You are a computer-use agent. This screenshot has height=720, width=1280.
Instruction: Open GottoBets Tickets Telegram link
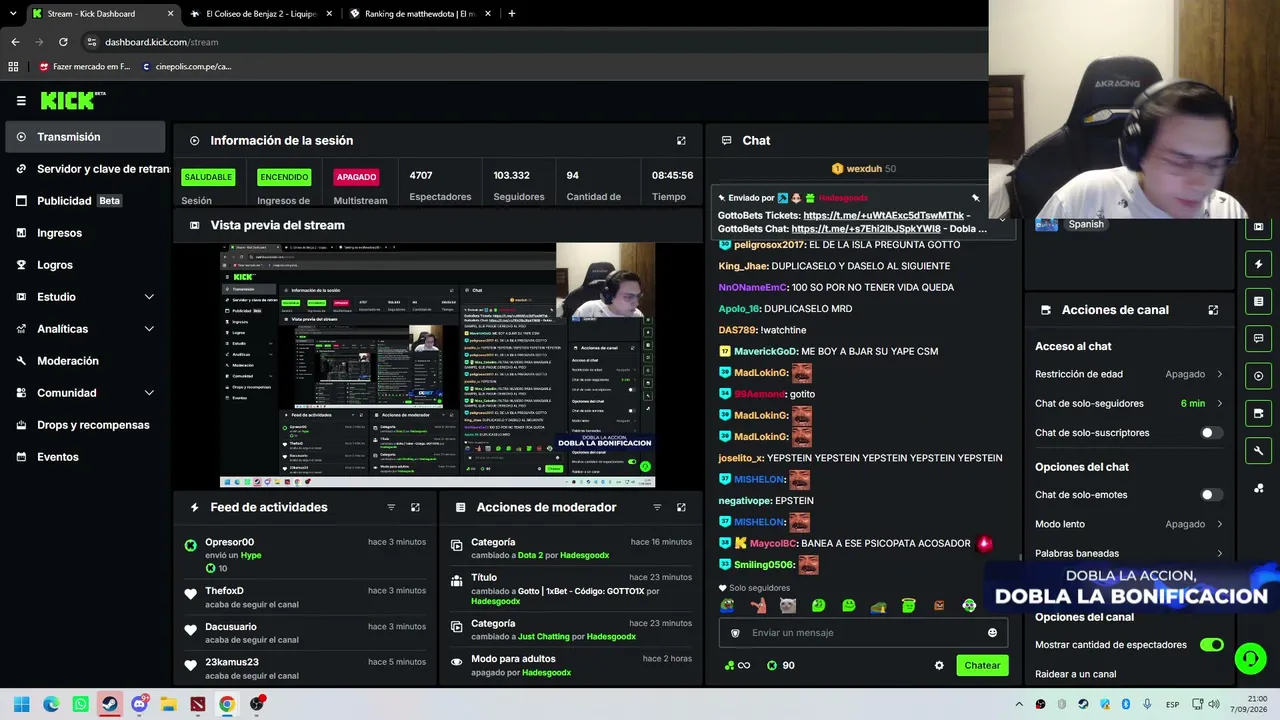coord(883,215)
